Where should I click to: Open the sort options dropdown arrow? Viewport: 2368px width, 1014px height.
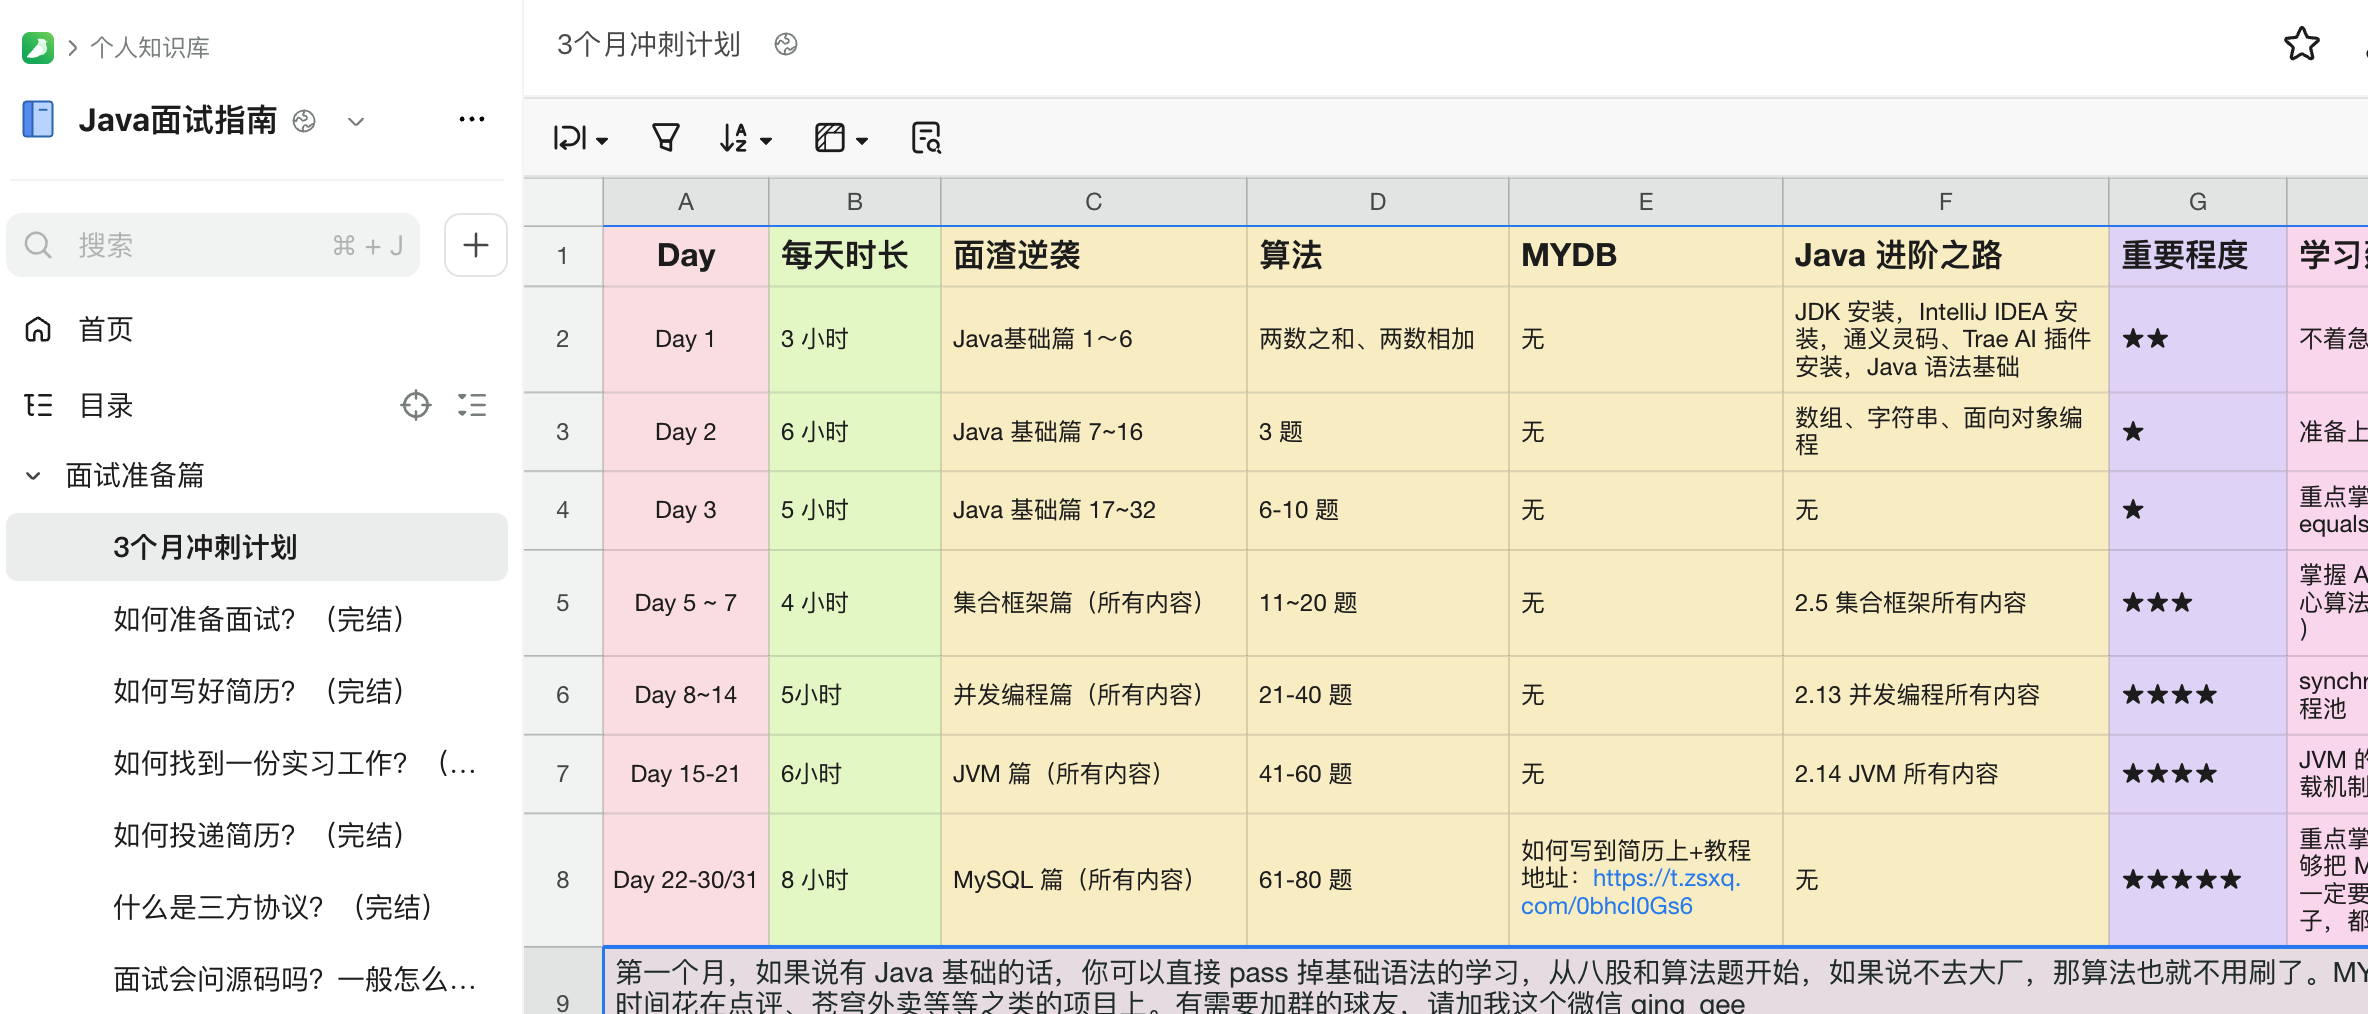click(x=765, y=140)
